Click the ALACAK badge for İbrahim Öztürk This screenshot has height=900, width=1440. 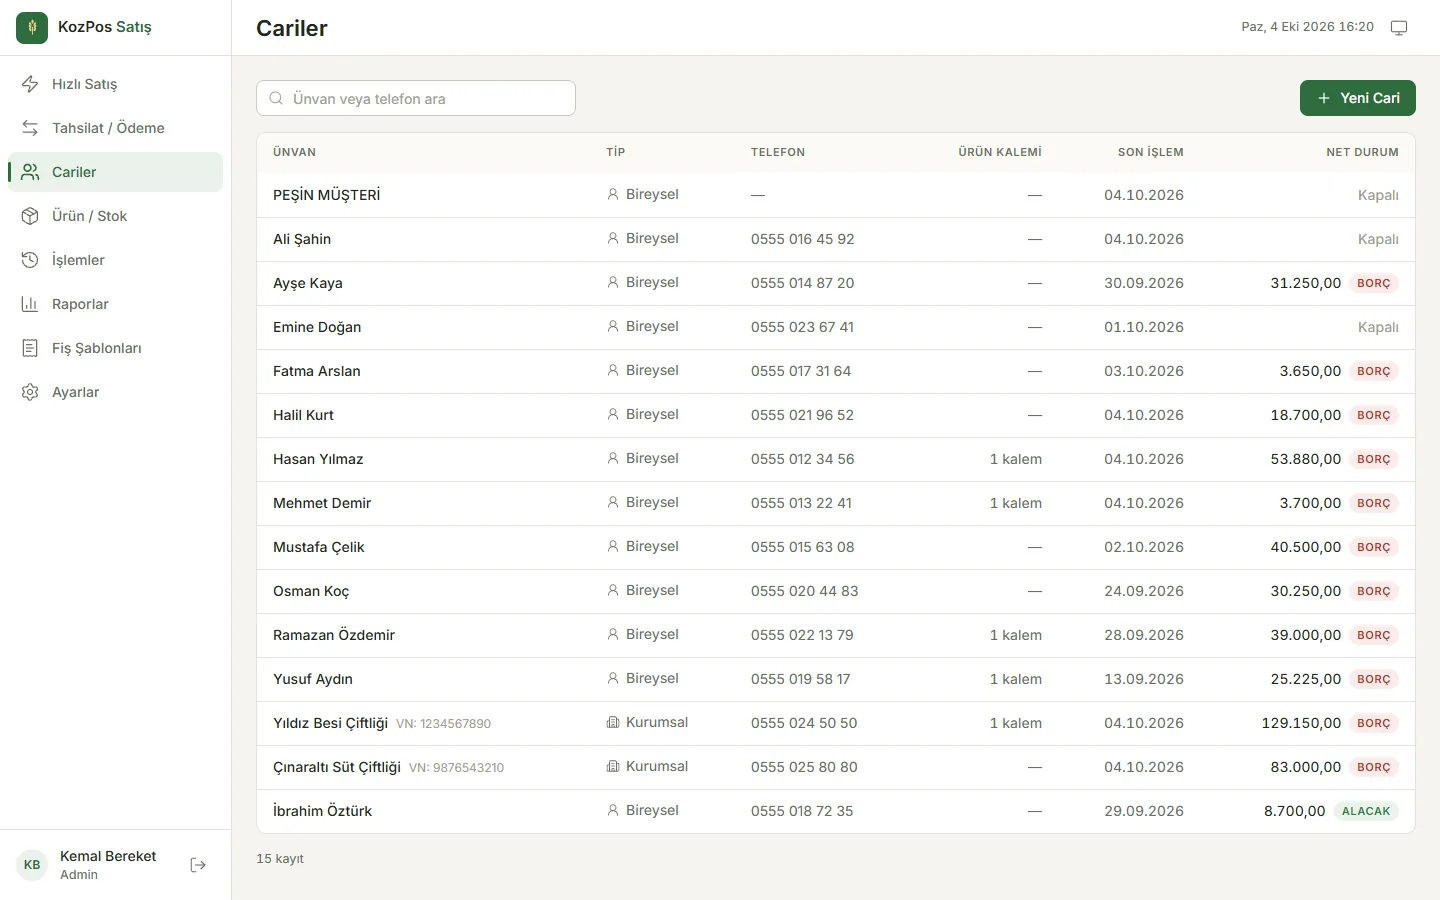(x=1366, y=811)
